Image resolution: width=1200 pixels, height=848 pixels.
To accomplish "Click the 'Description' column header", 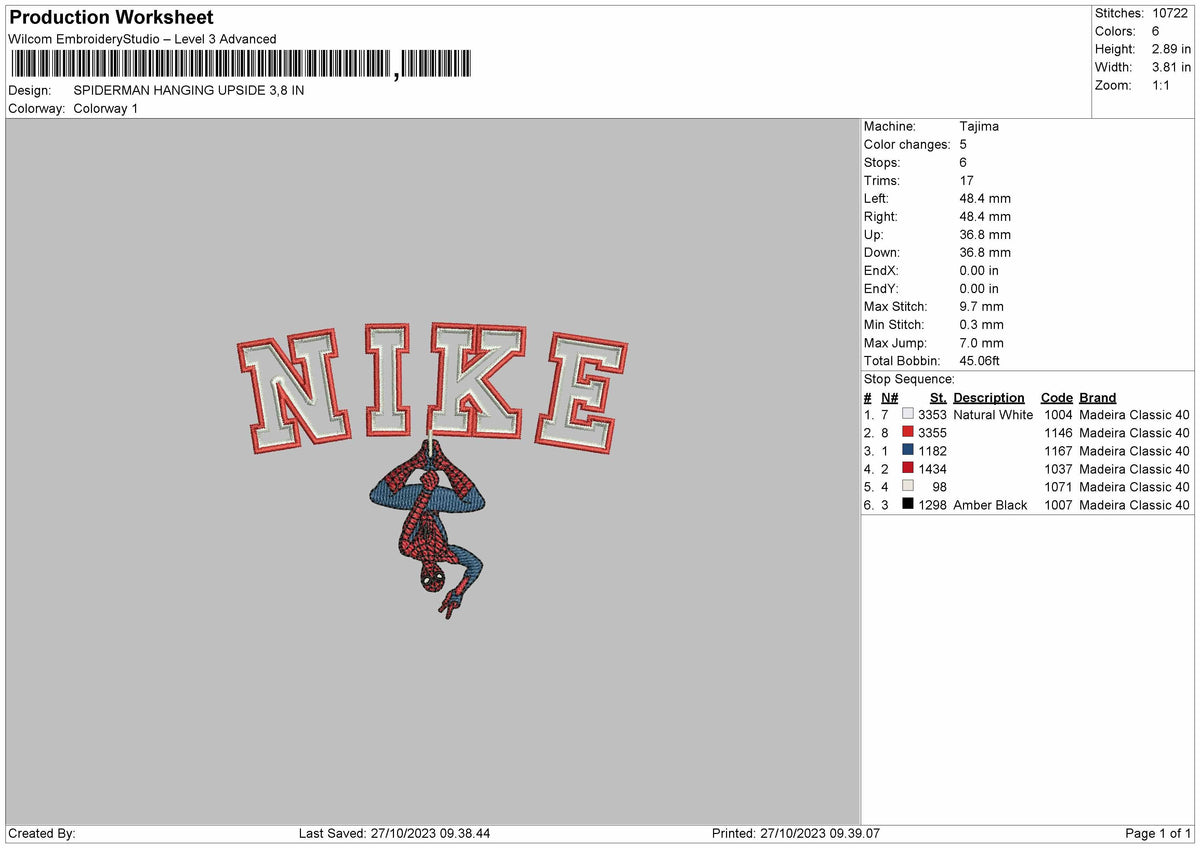I will pyautogui.click(x=989, y=397).
